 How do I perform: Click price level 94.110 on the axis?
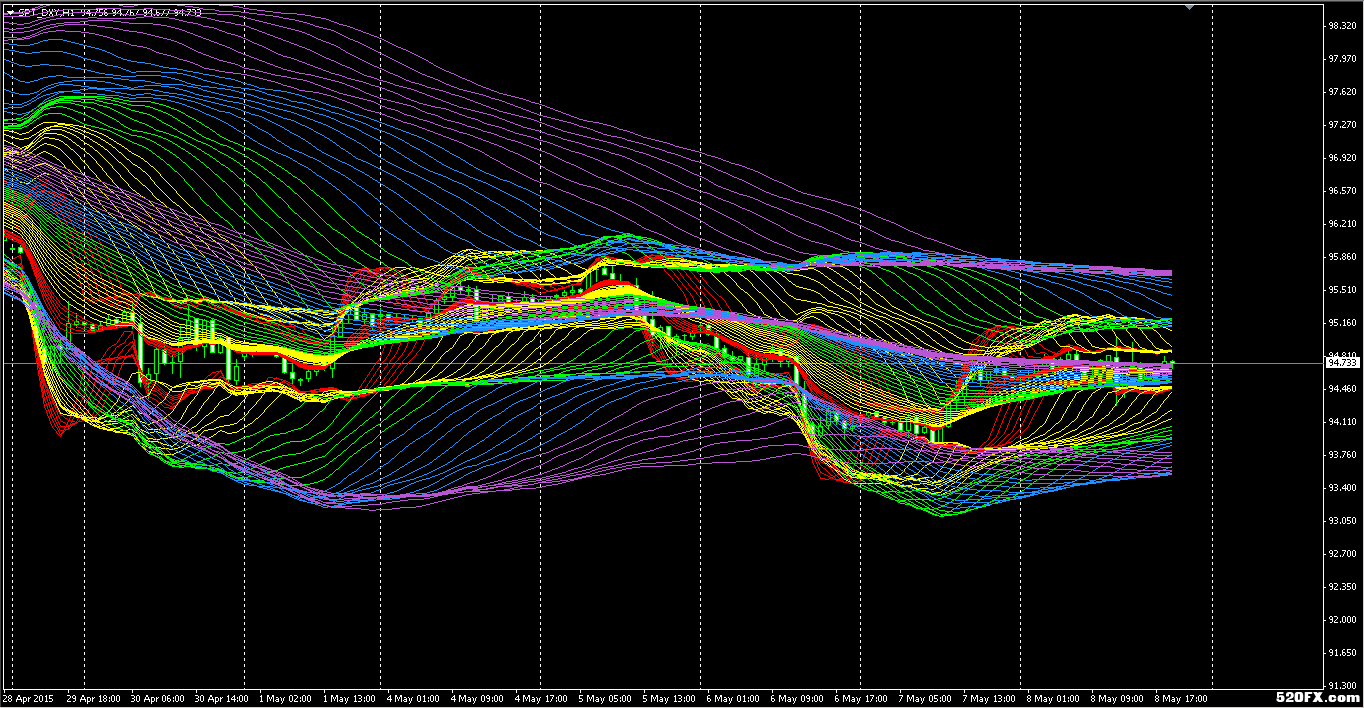tap(1343, 422)
